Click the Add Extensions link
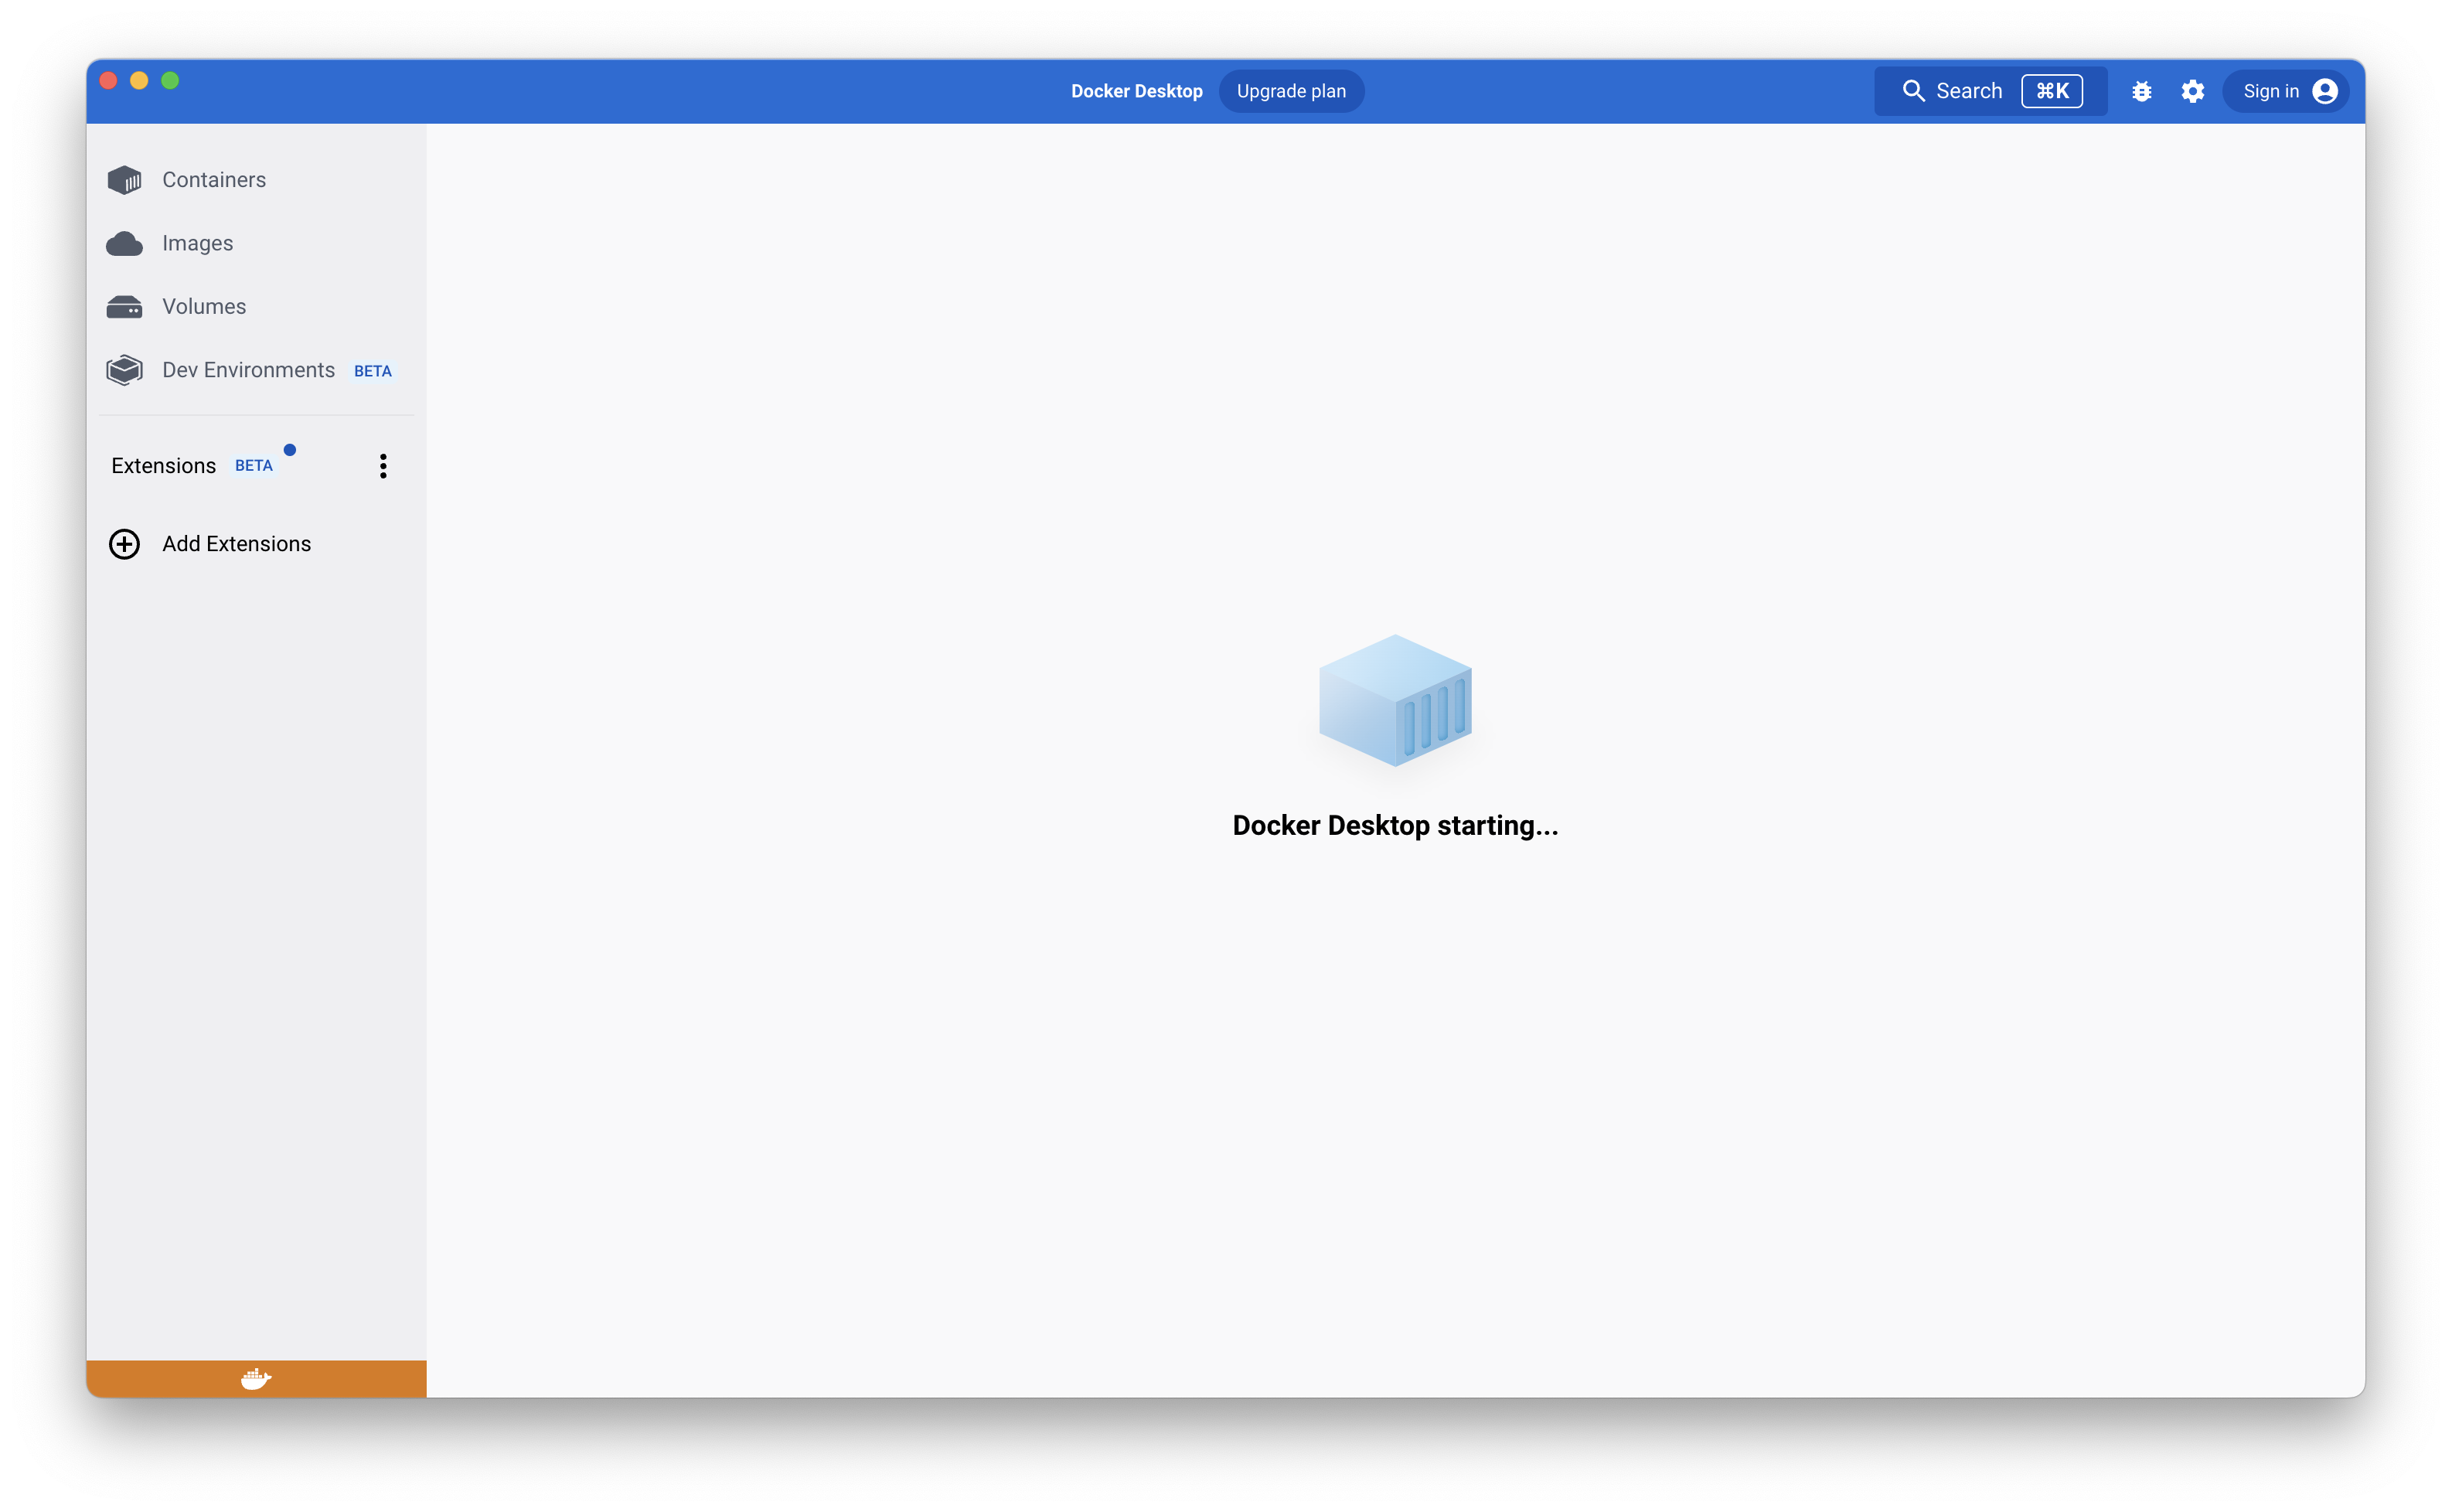The image size is (2452, 1512). point(237,544)
